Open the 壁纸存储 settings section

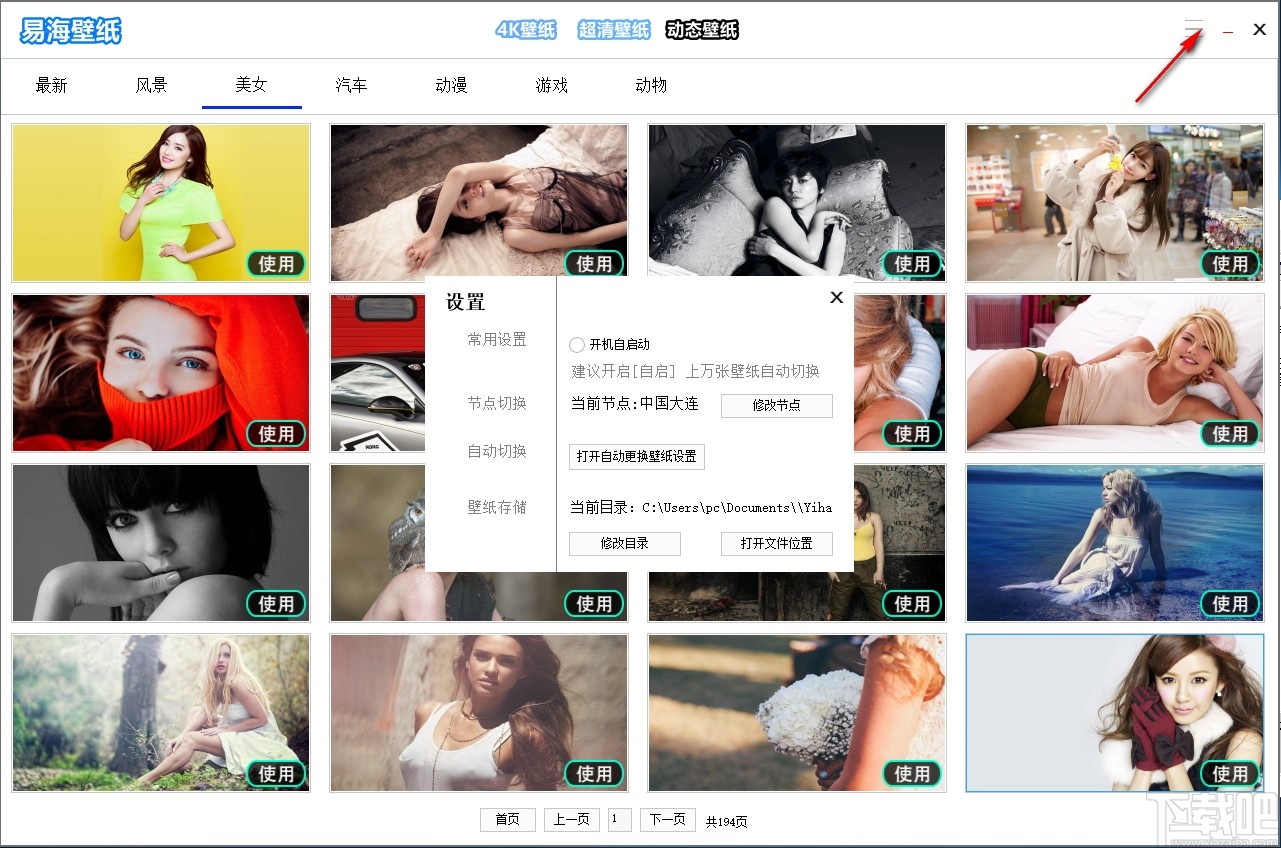(495, 507)
